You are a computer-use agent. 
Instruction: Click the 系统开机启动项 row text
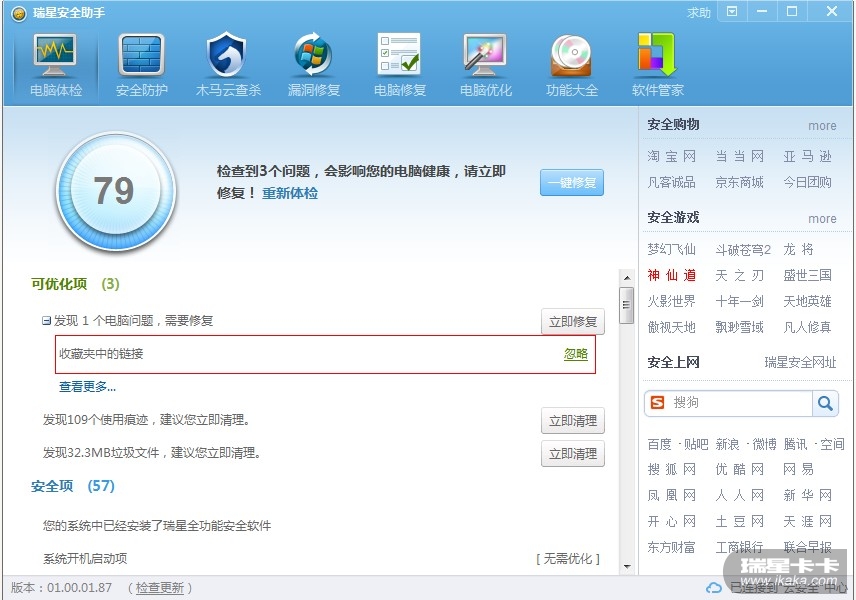pyautogui.click(x=85, y=559)
